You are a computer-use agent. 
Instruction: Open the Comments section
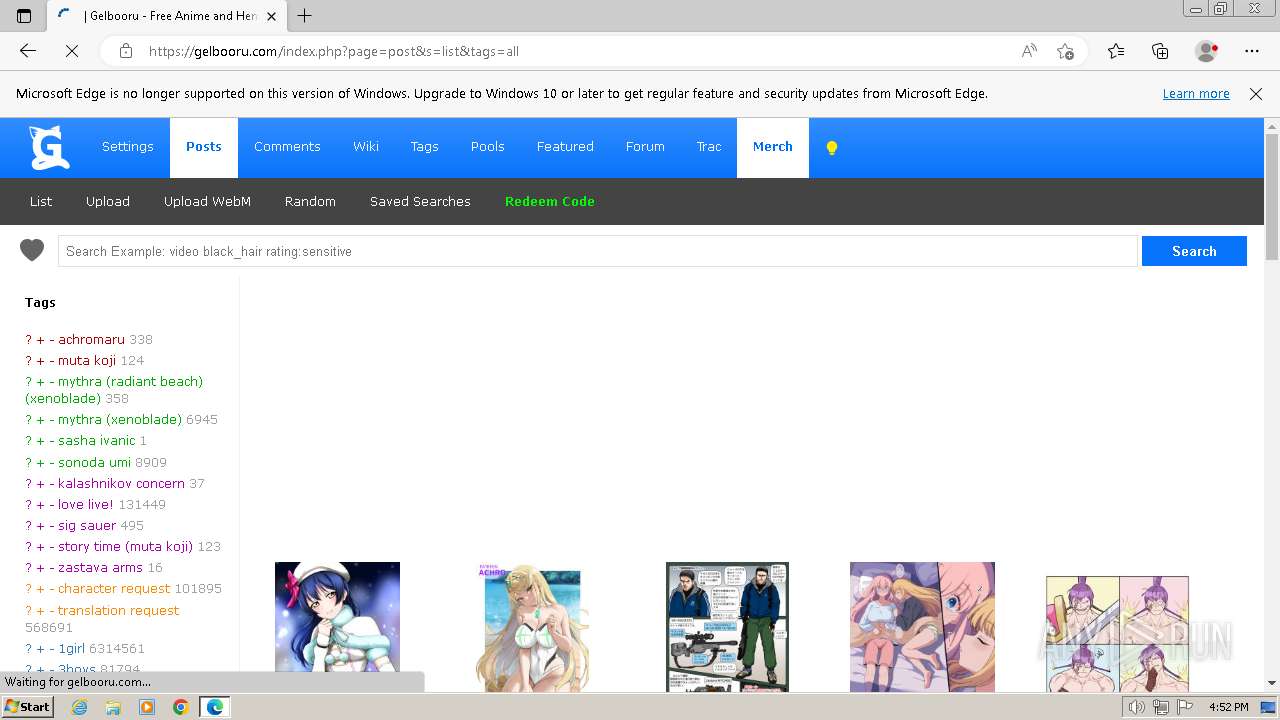(287, 147)
